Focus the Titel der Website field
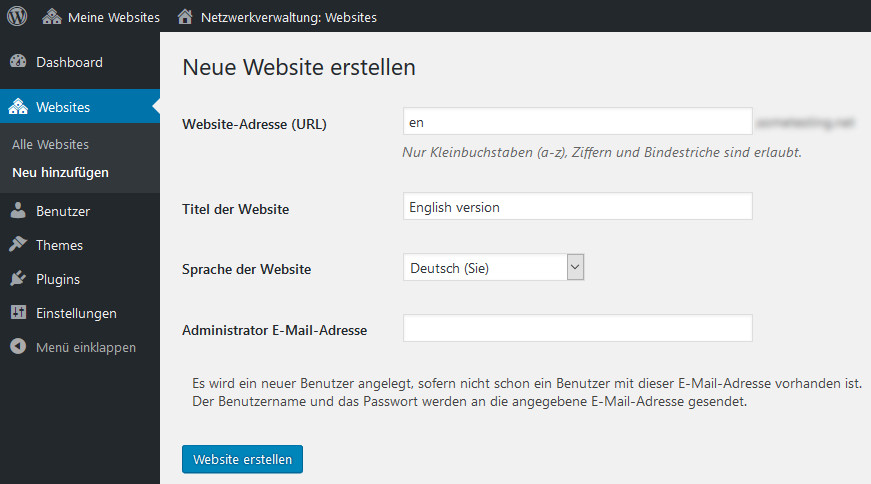This screenshot has height=484, width=871. click(578, 206)
